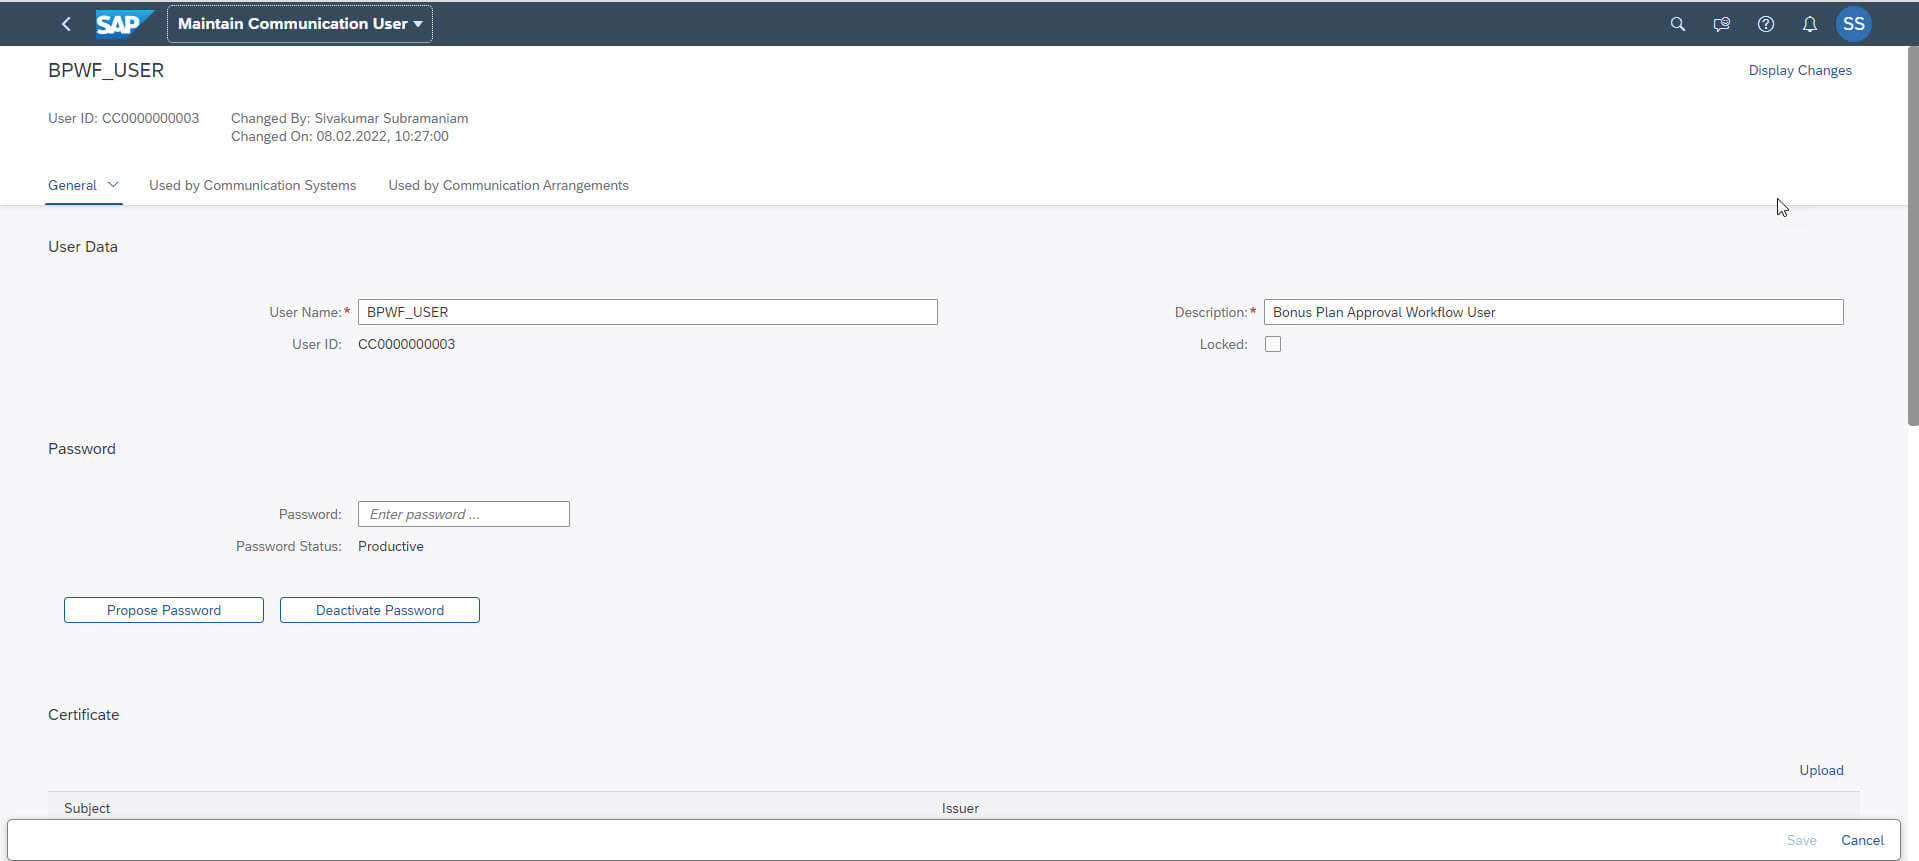The width and height of the screenshot is (1919, 861).
Task: Click the back navigation arrow
Action: pos(66,24)
